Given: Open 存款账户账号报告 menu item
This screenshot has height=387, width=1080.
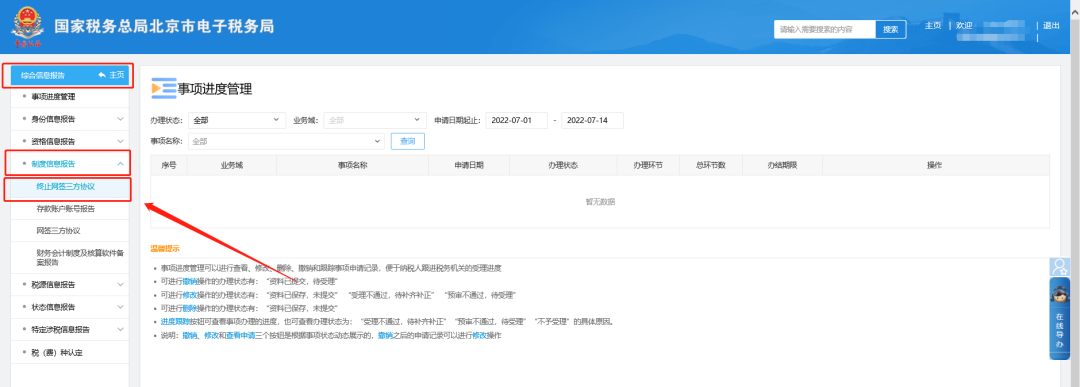Looking at the screenshot, I should [x=66, y=209].
